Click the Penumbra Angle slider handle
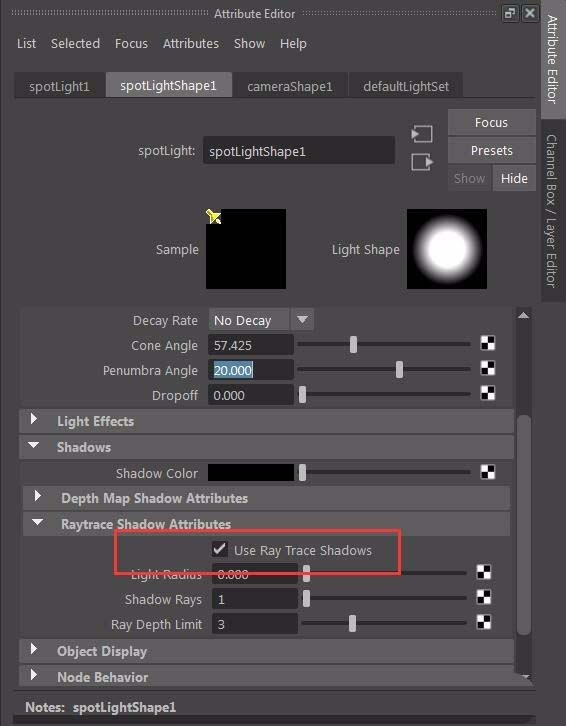Viewport: 566px width, 726px height. coord(399,369)
